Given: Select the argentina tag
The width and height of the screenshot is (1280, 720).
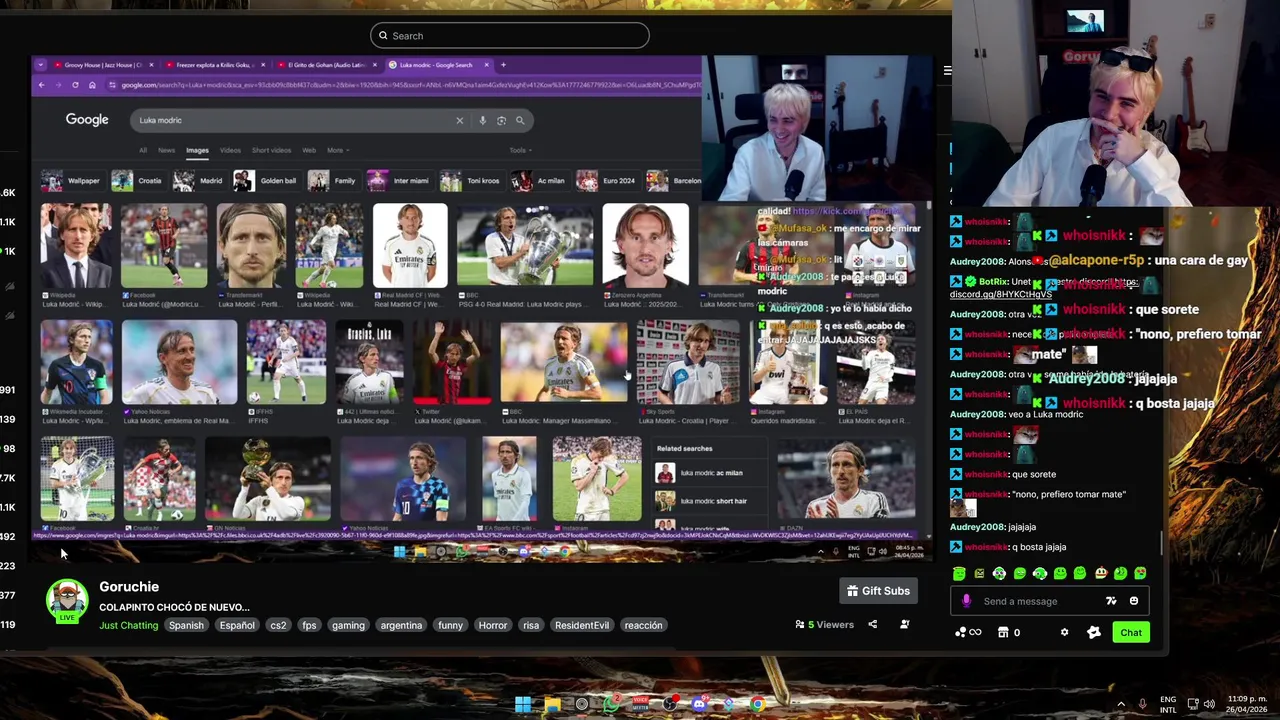Looking at the screenshot, I should [x=401, y=625].
